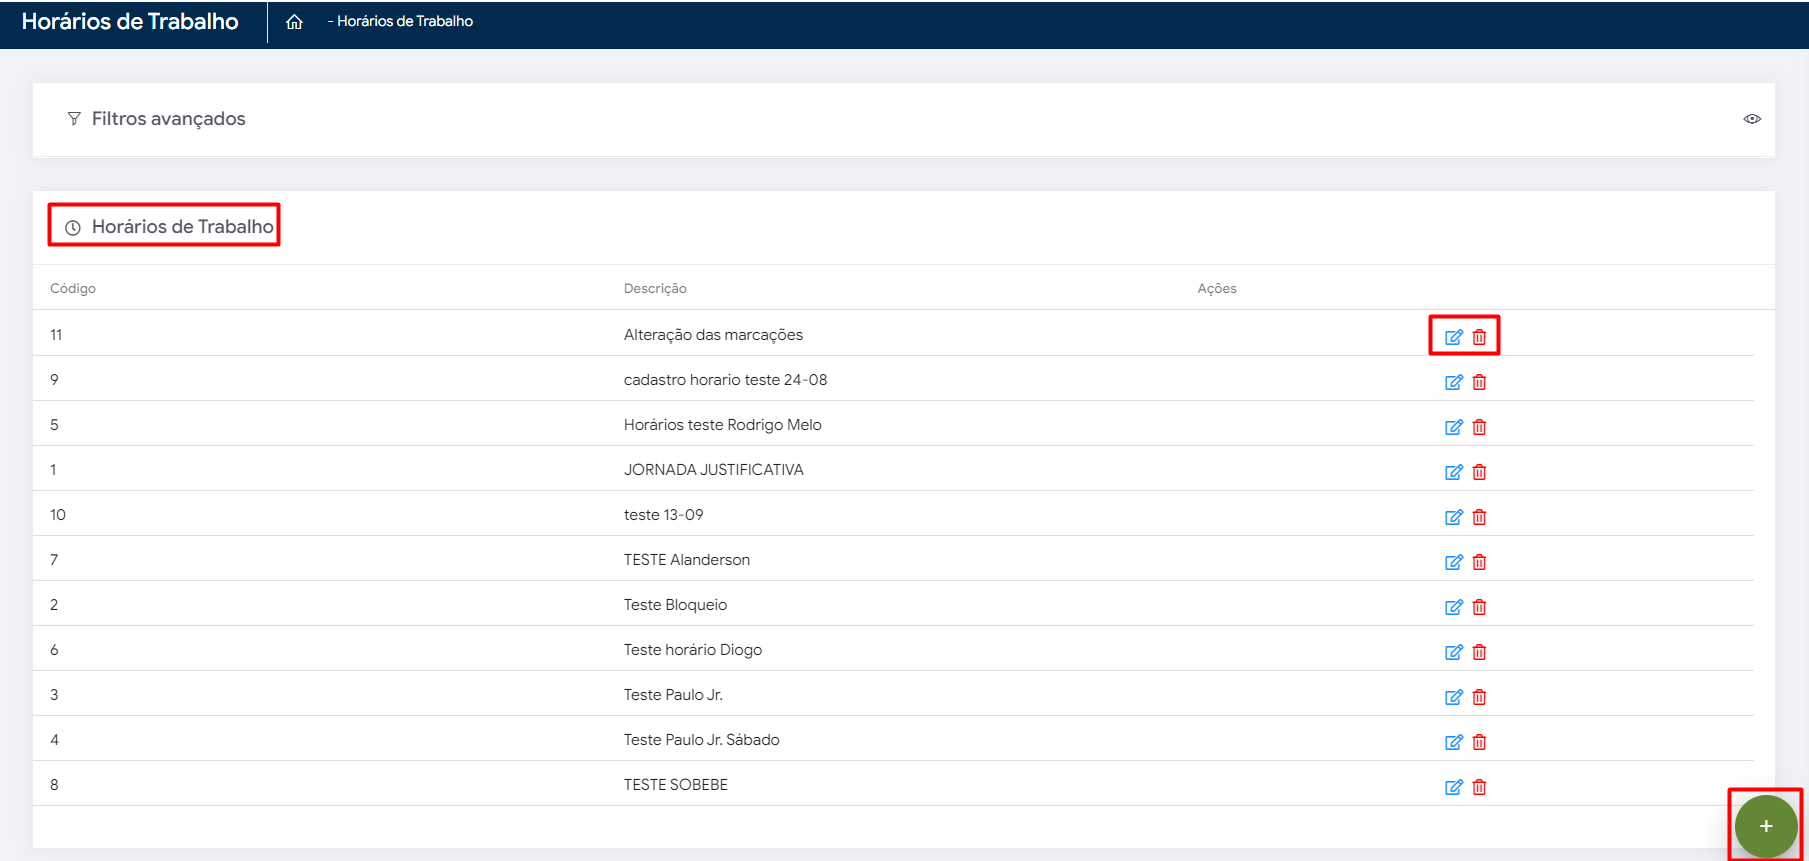
Task: Click the home icon in the header
Action: [x=294, y=22]
